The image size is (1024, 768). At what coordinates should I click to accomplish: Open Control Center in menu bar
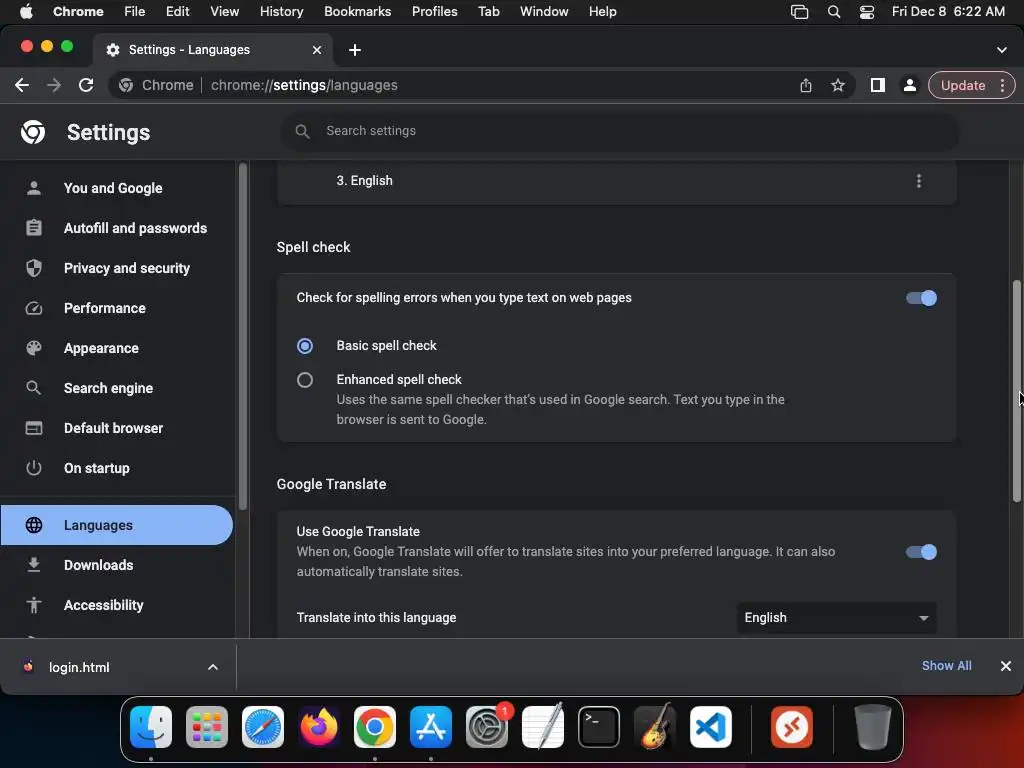click(867, 11)
